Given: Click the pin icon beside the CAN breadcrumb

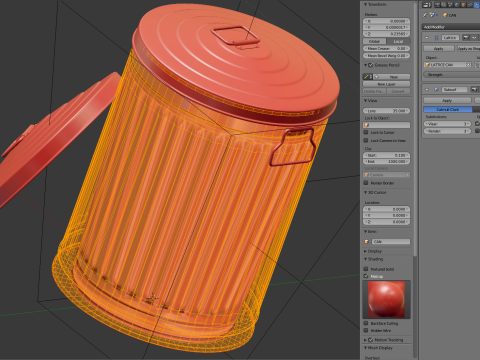Looking at the screenshot, I should 425,15.
